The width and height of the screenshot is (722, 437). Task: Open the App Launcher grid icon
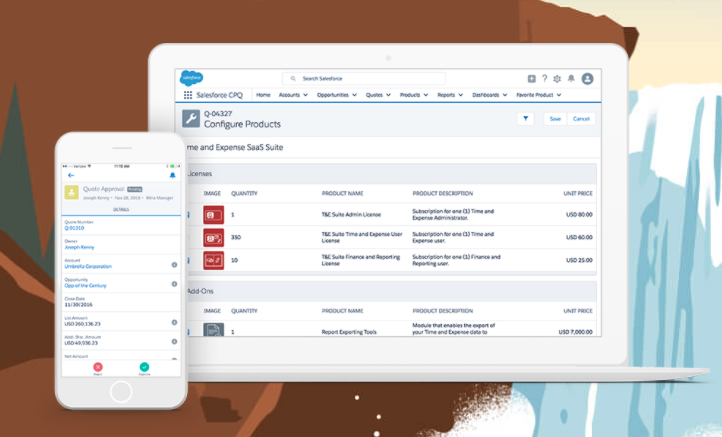pos(188,95)
